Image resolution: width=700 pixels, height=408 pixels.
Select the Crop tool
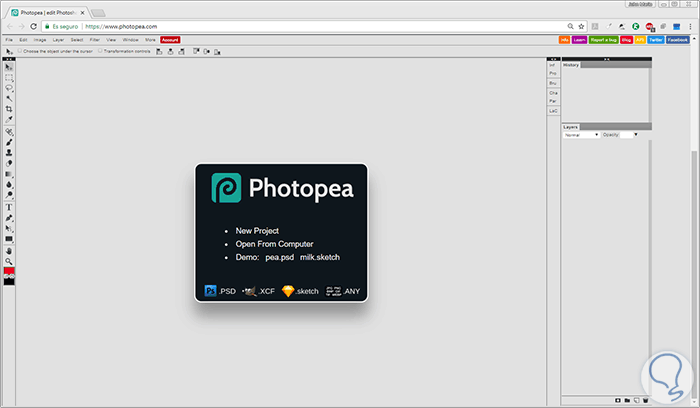9,109
